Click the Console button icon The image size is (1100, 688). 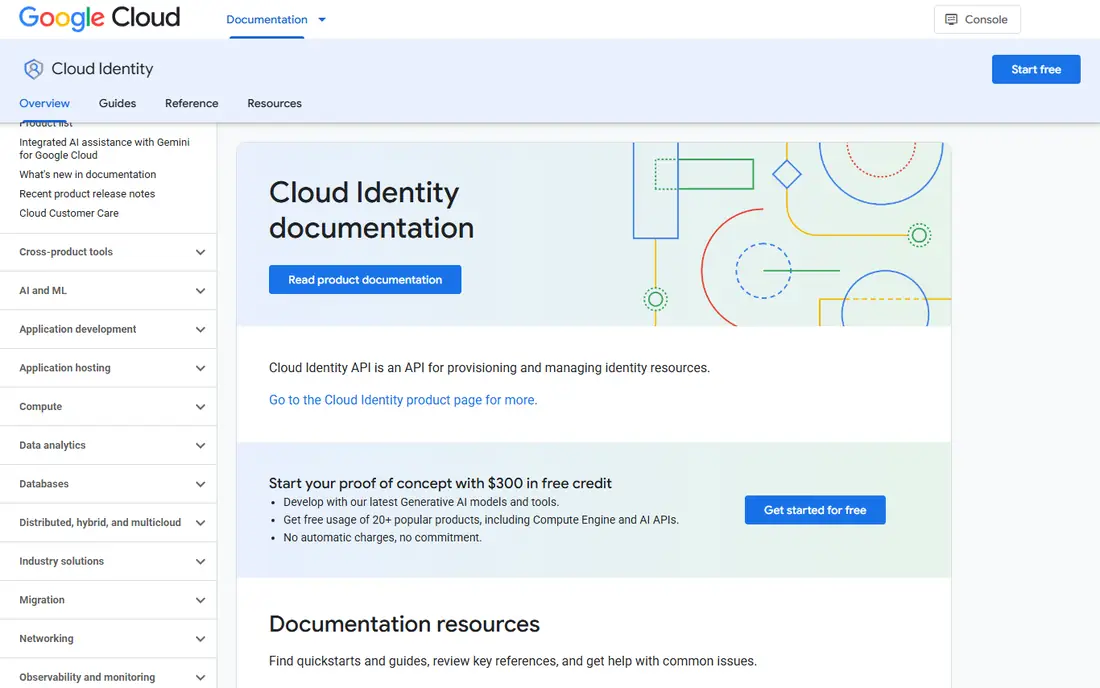[951, 20]
